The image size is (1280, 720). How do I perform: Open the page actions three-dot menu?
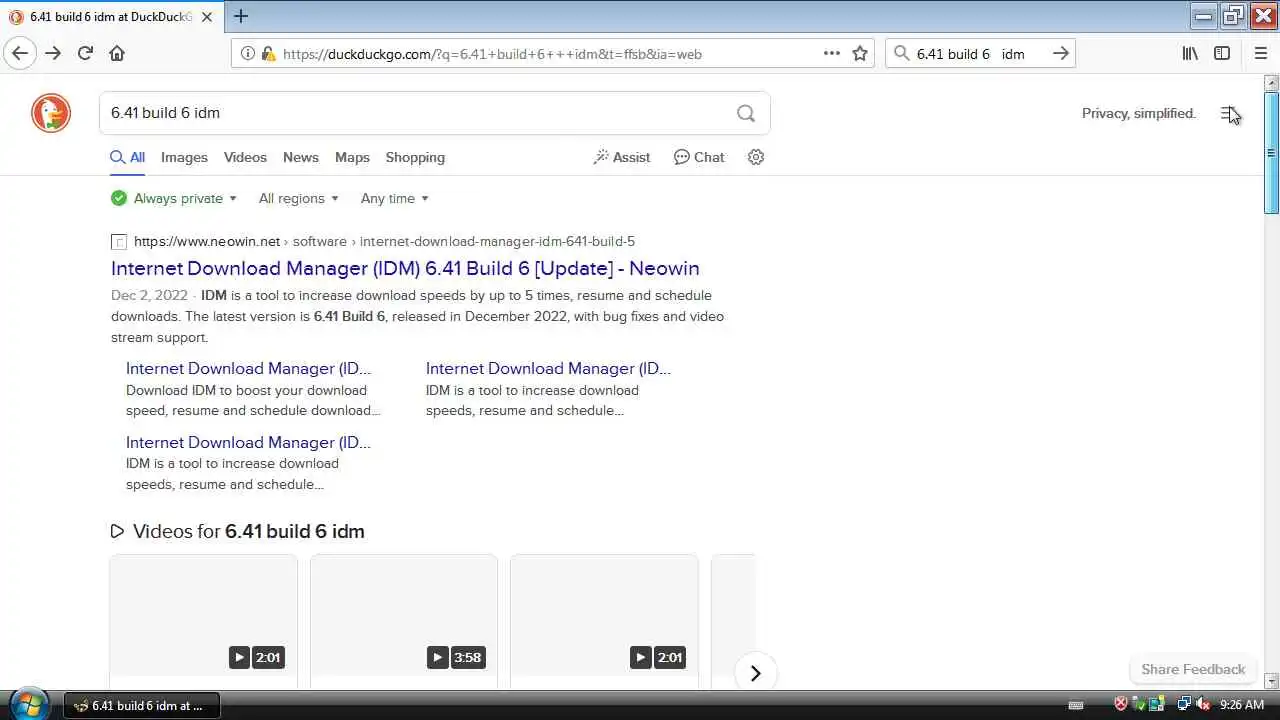coord(831,53)
